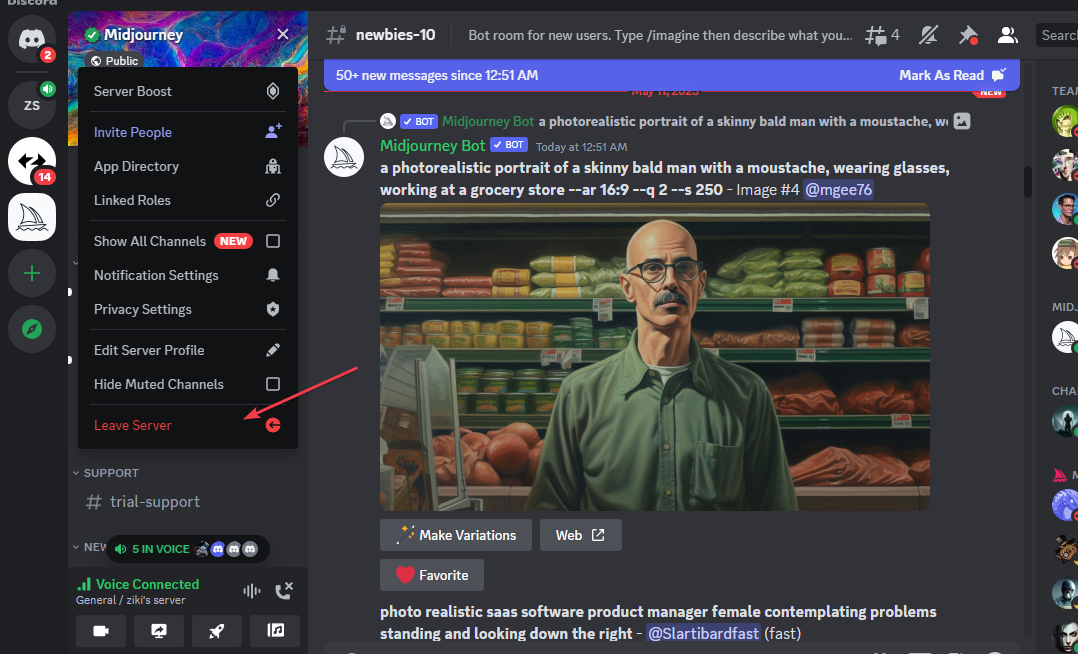Click the Make Variations button

click(455, 535)
